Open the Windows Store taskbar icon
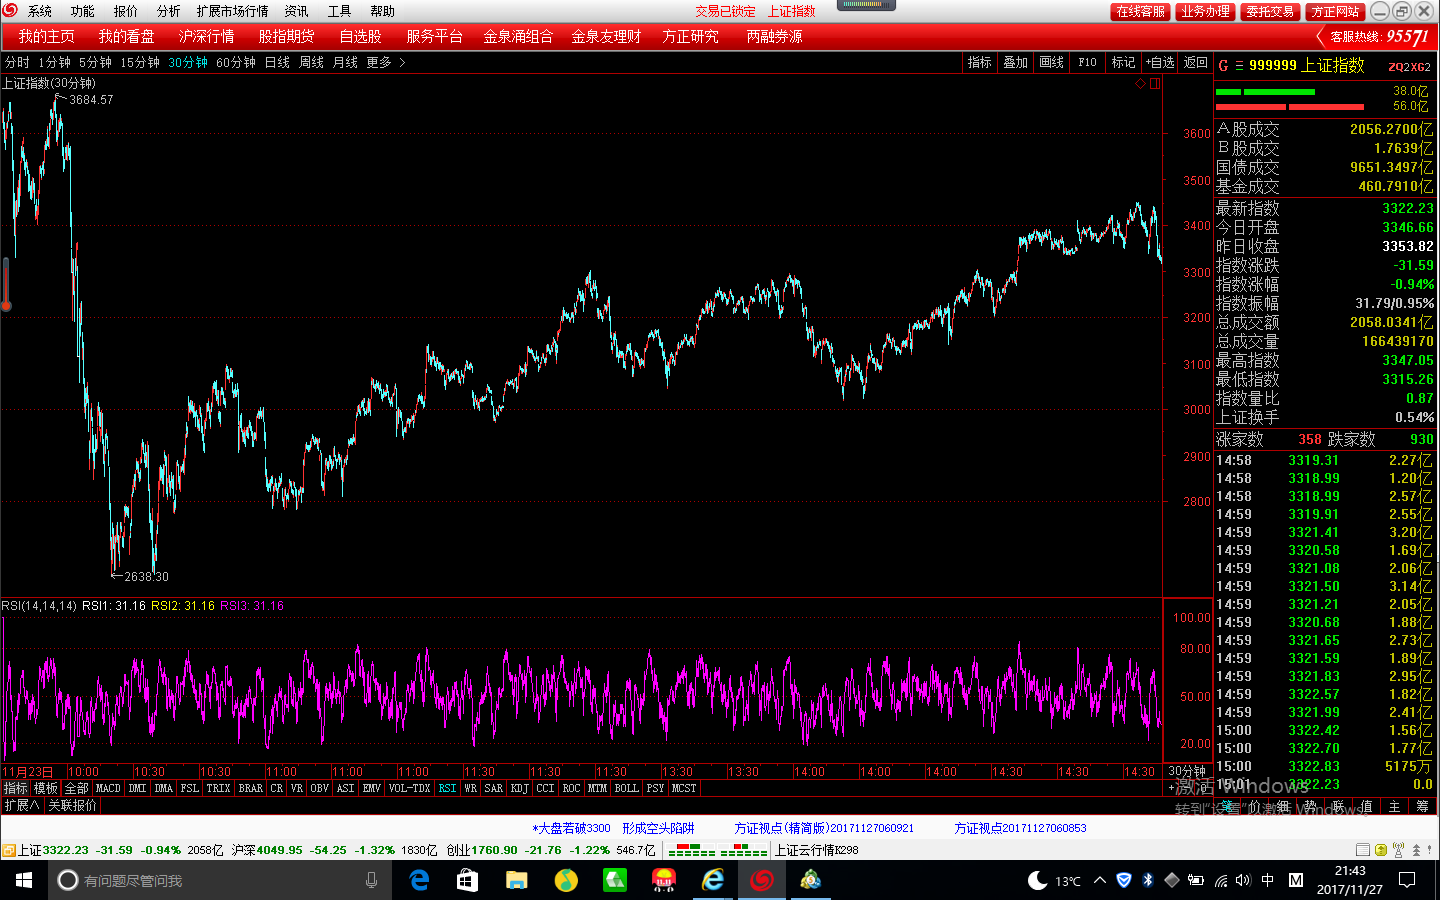Image resolution: width=1440 pixels, height=900 pixels. coord(467,880)
